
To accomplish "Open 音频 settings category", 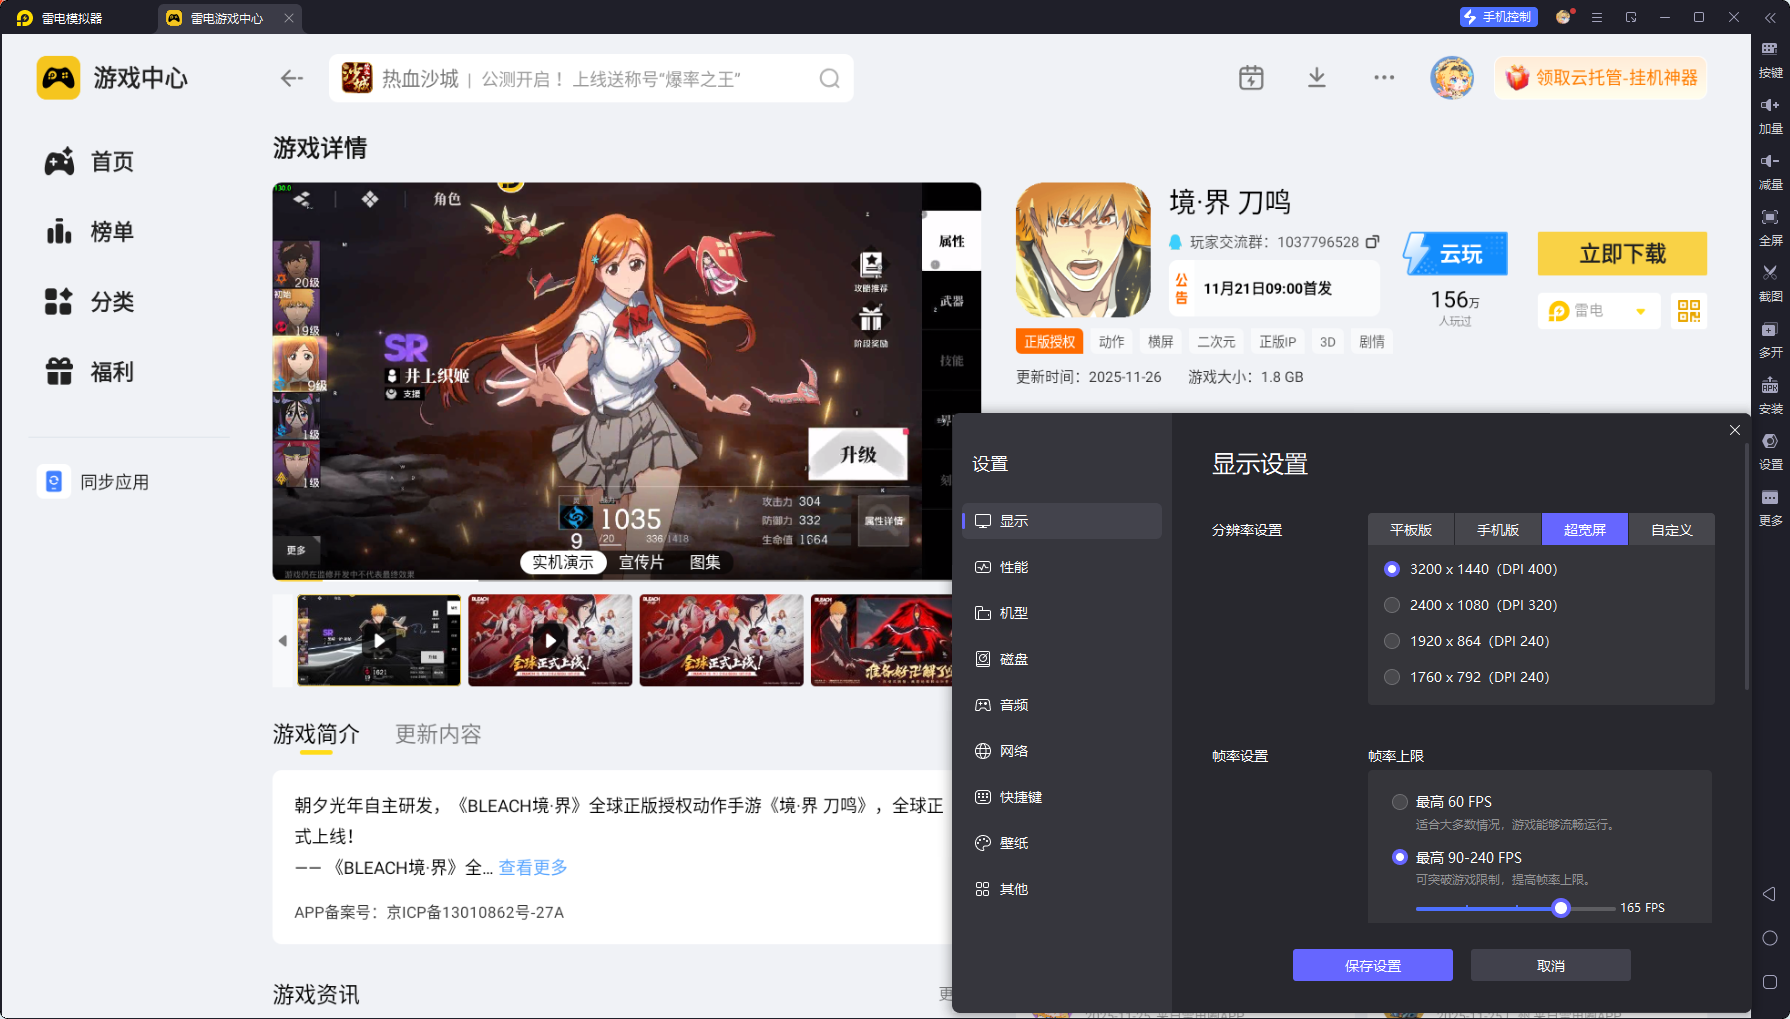I will (x=1062, y=705).
